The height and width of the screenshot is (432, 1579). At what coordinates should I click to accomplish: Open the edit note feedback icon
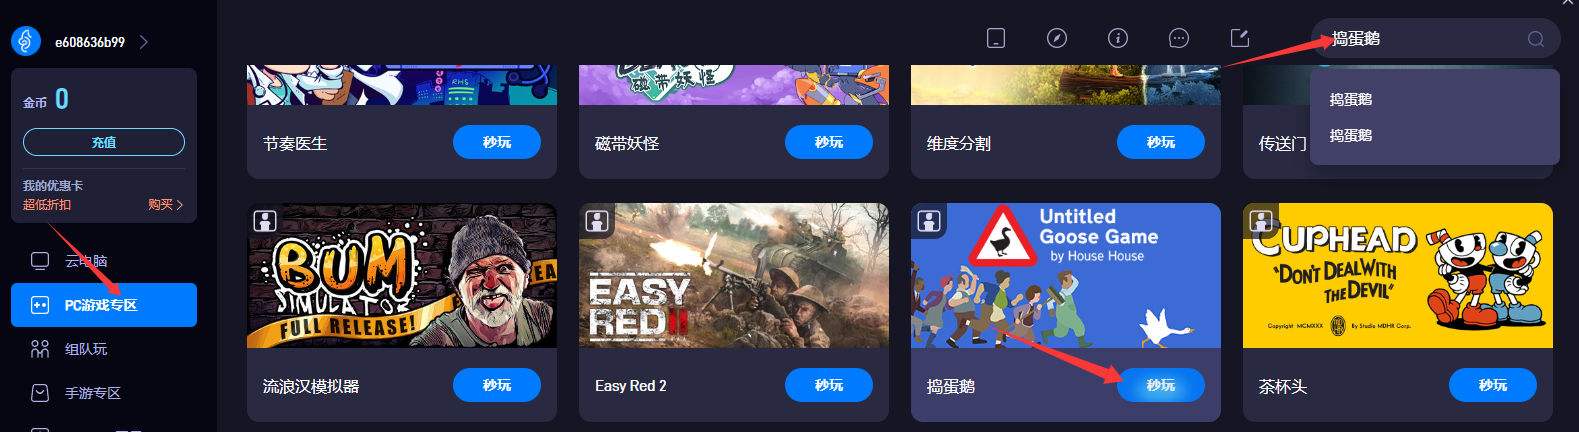[x=1240, y=38]
